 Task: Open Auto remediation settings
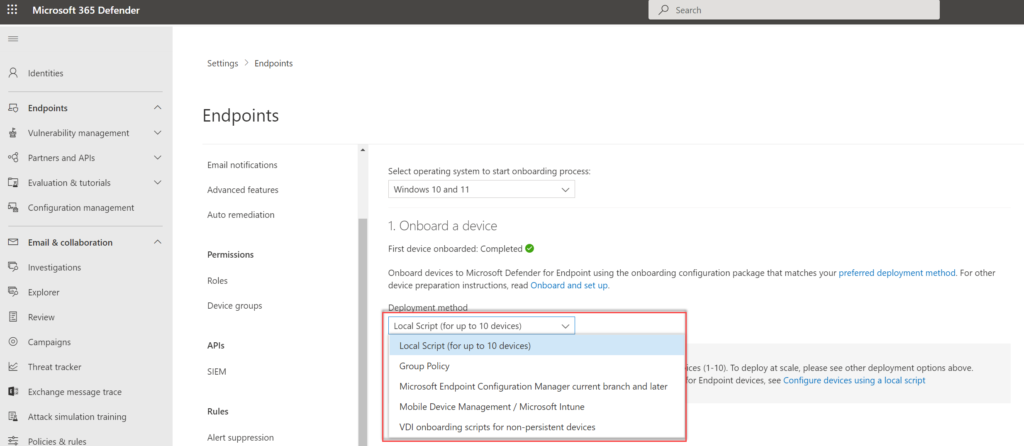pyautogui.click(x=241, y=215)
